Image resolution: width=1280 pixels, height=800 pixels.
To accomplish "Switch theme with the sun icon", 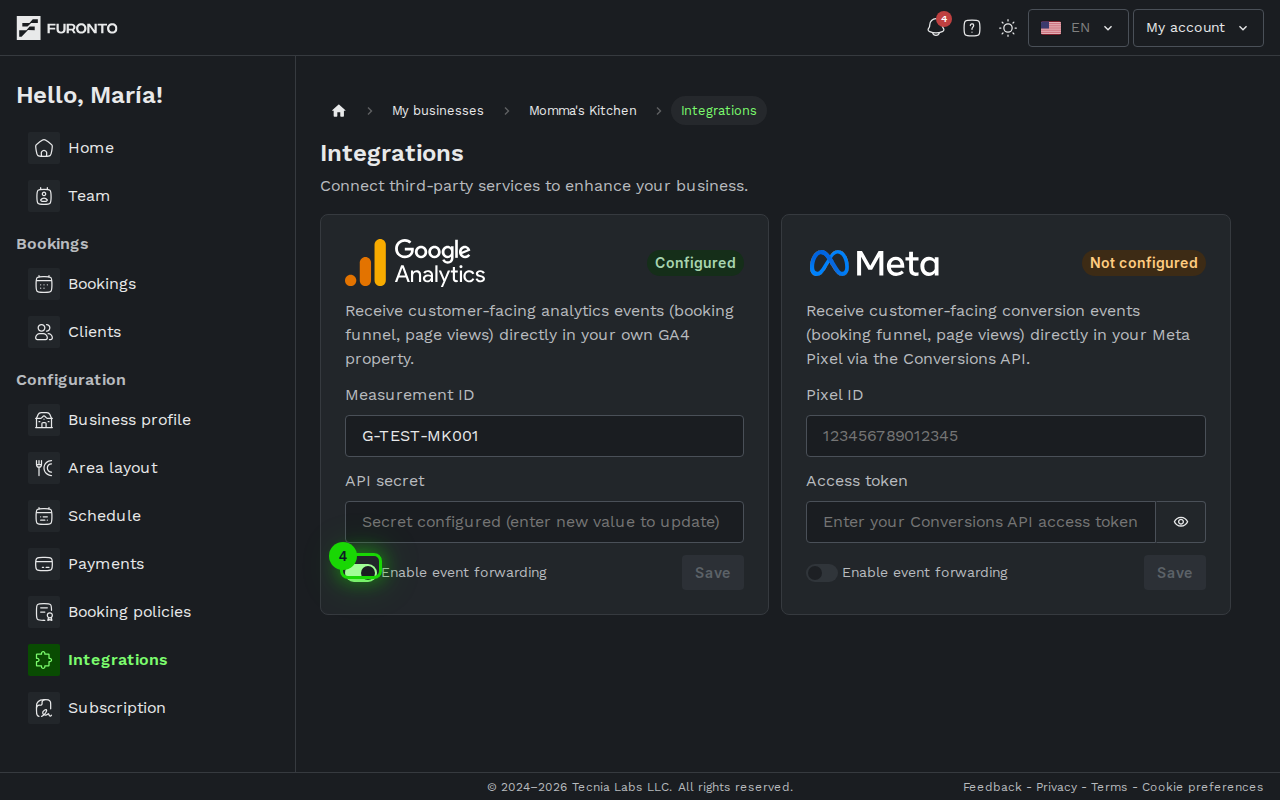I will (x=1008, y=28).
